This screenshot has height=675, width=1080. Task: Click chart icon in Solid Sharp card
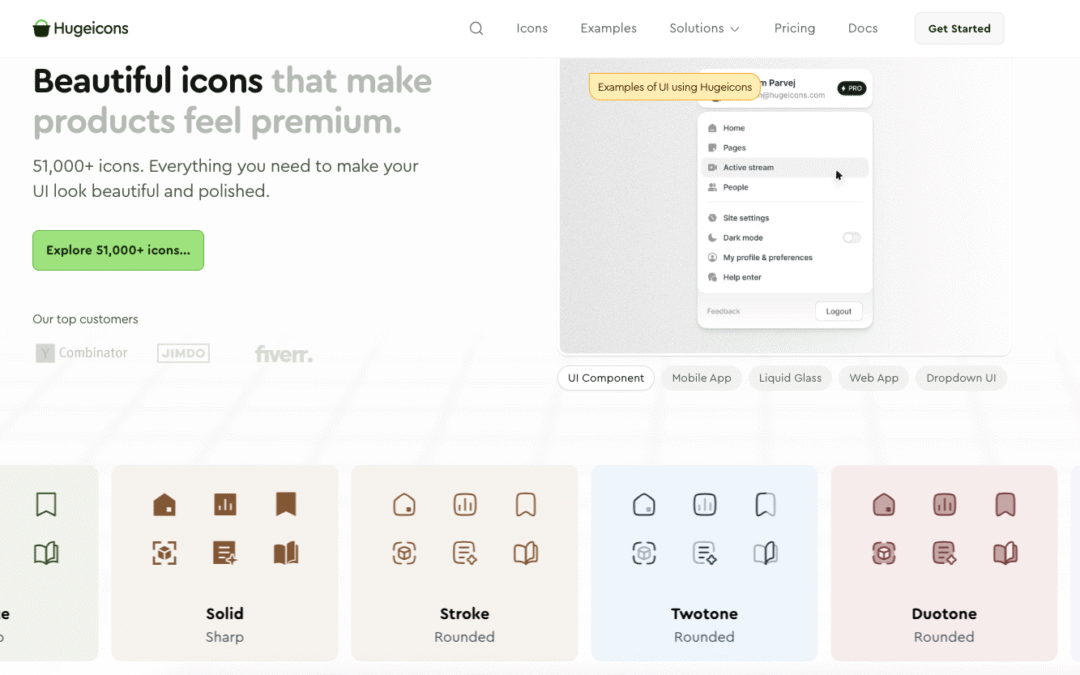(225, 504)
